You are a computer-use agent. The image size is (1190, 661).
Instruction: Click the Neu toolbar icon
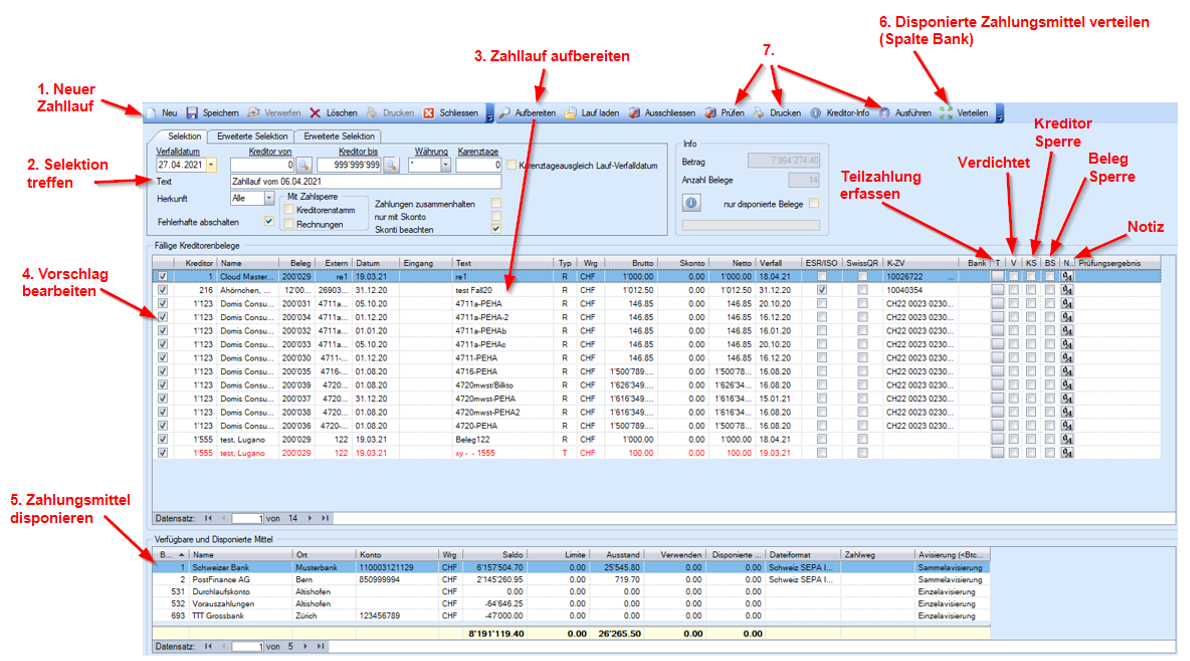point(152,114)
